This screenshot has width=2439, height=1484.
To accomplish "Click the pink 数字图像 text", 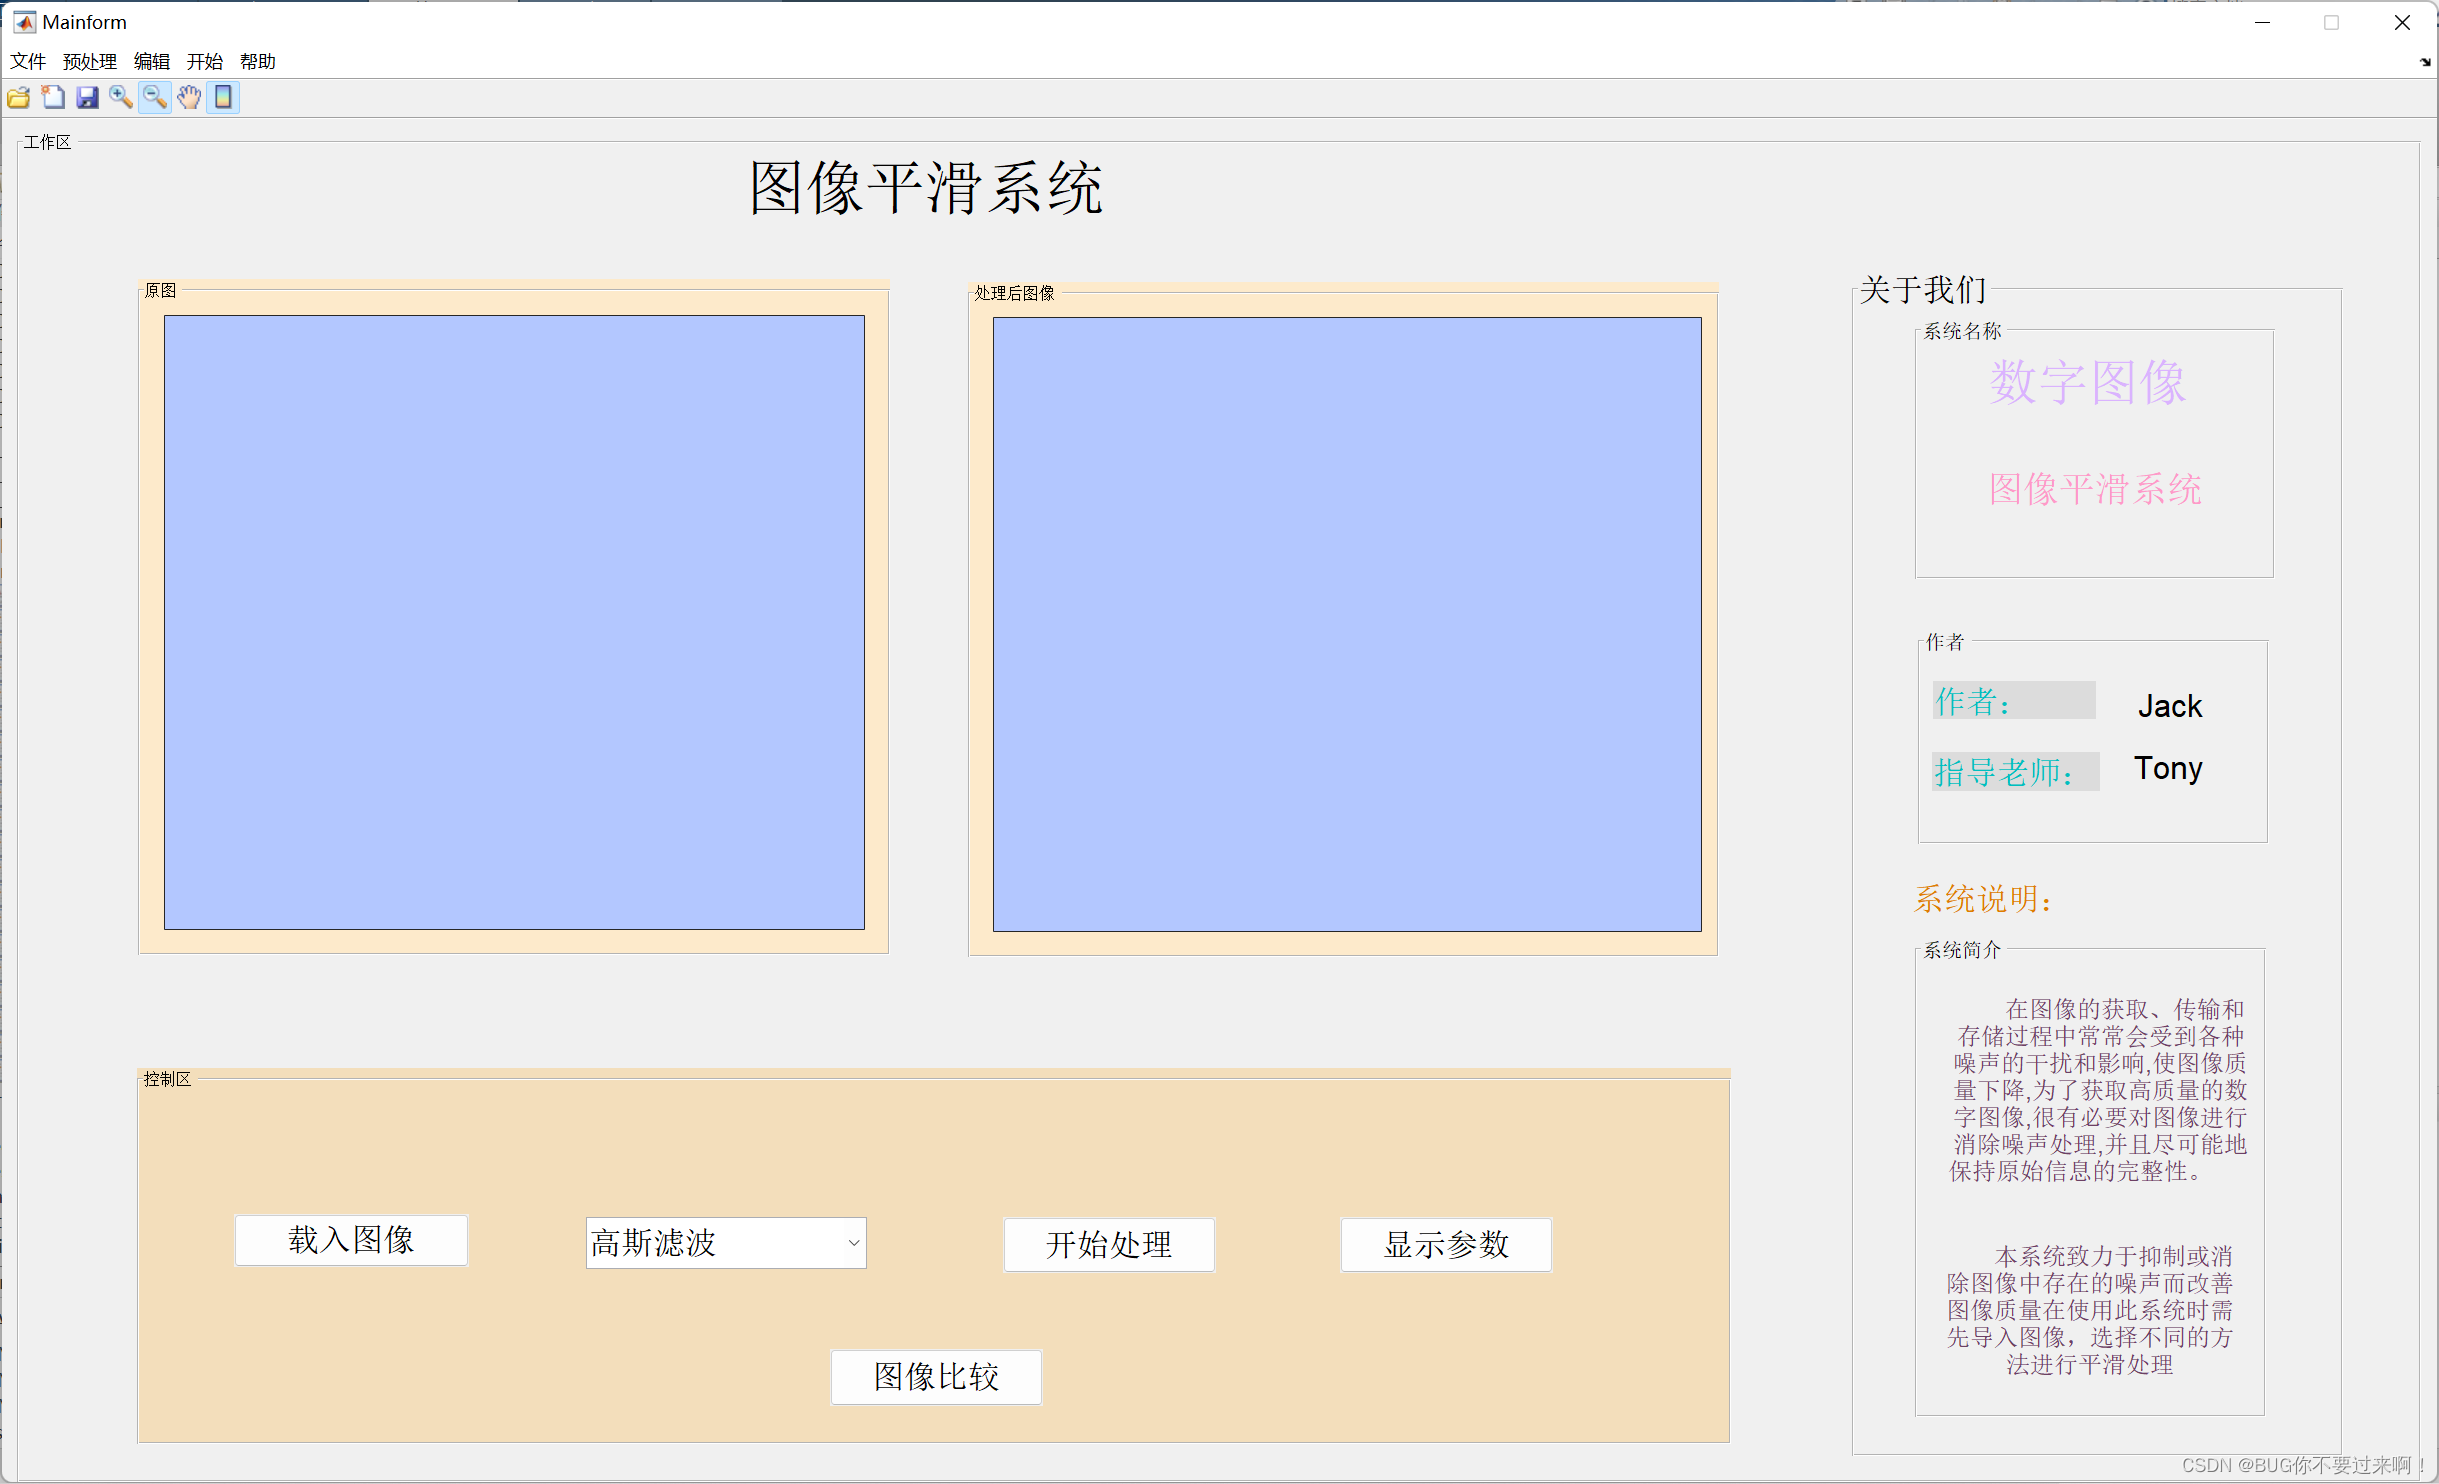I will tap(2088, 382).
